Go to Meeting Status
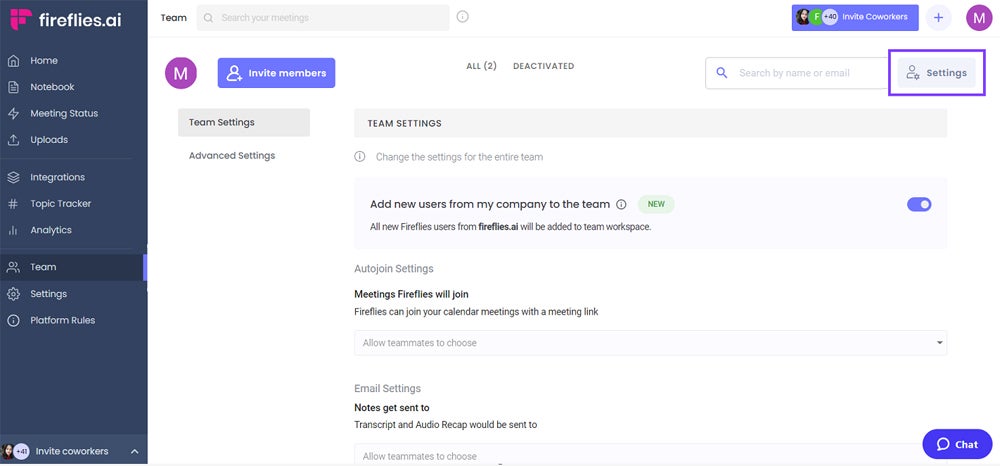The height and width of the screenshot is (466, 1000). [x=64, y=113]
